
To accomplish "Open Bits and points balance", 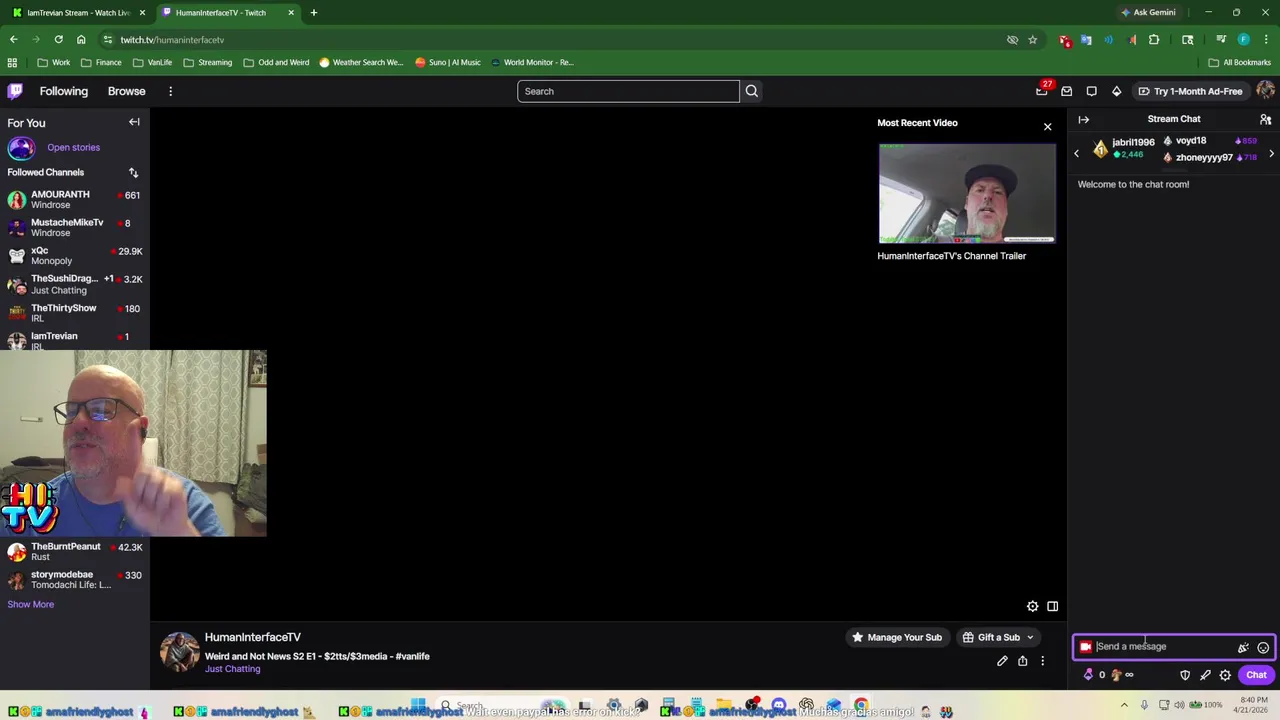I will 1108,675.
